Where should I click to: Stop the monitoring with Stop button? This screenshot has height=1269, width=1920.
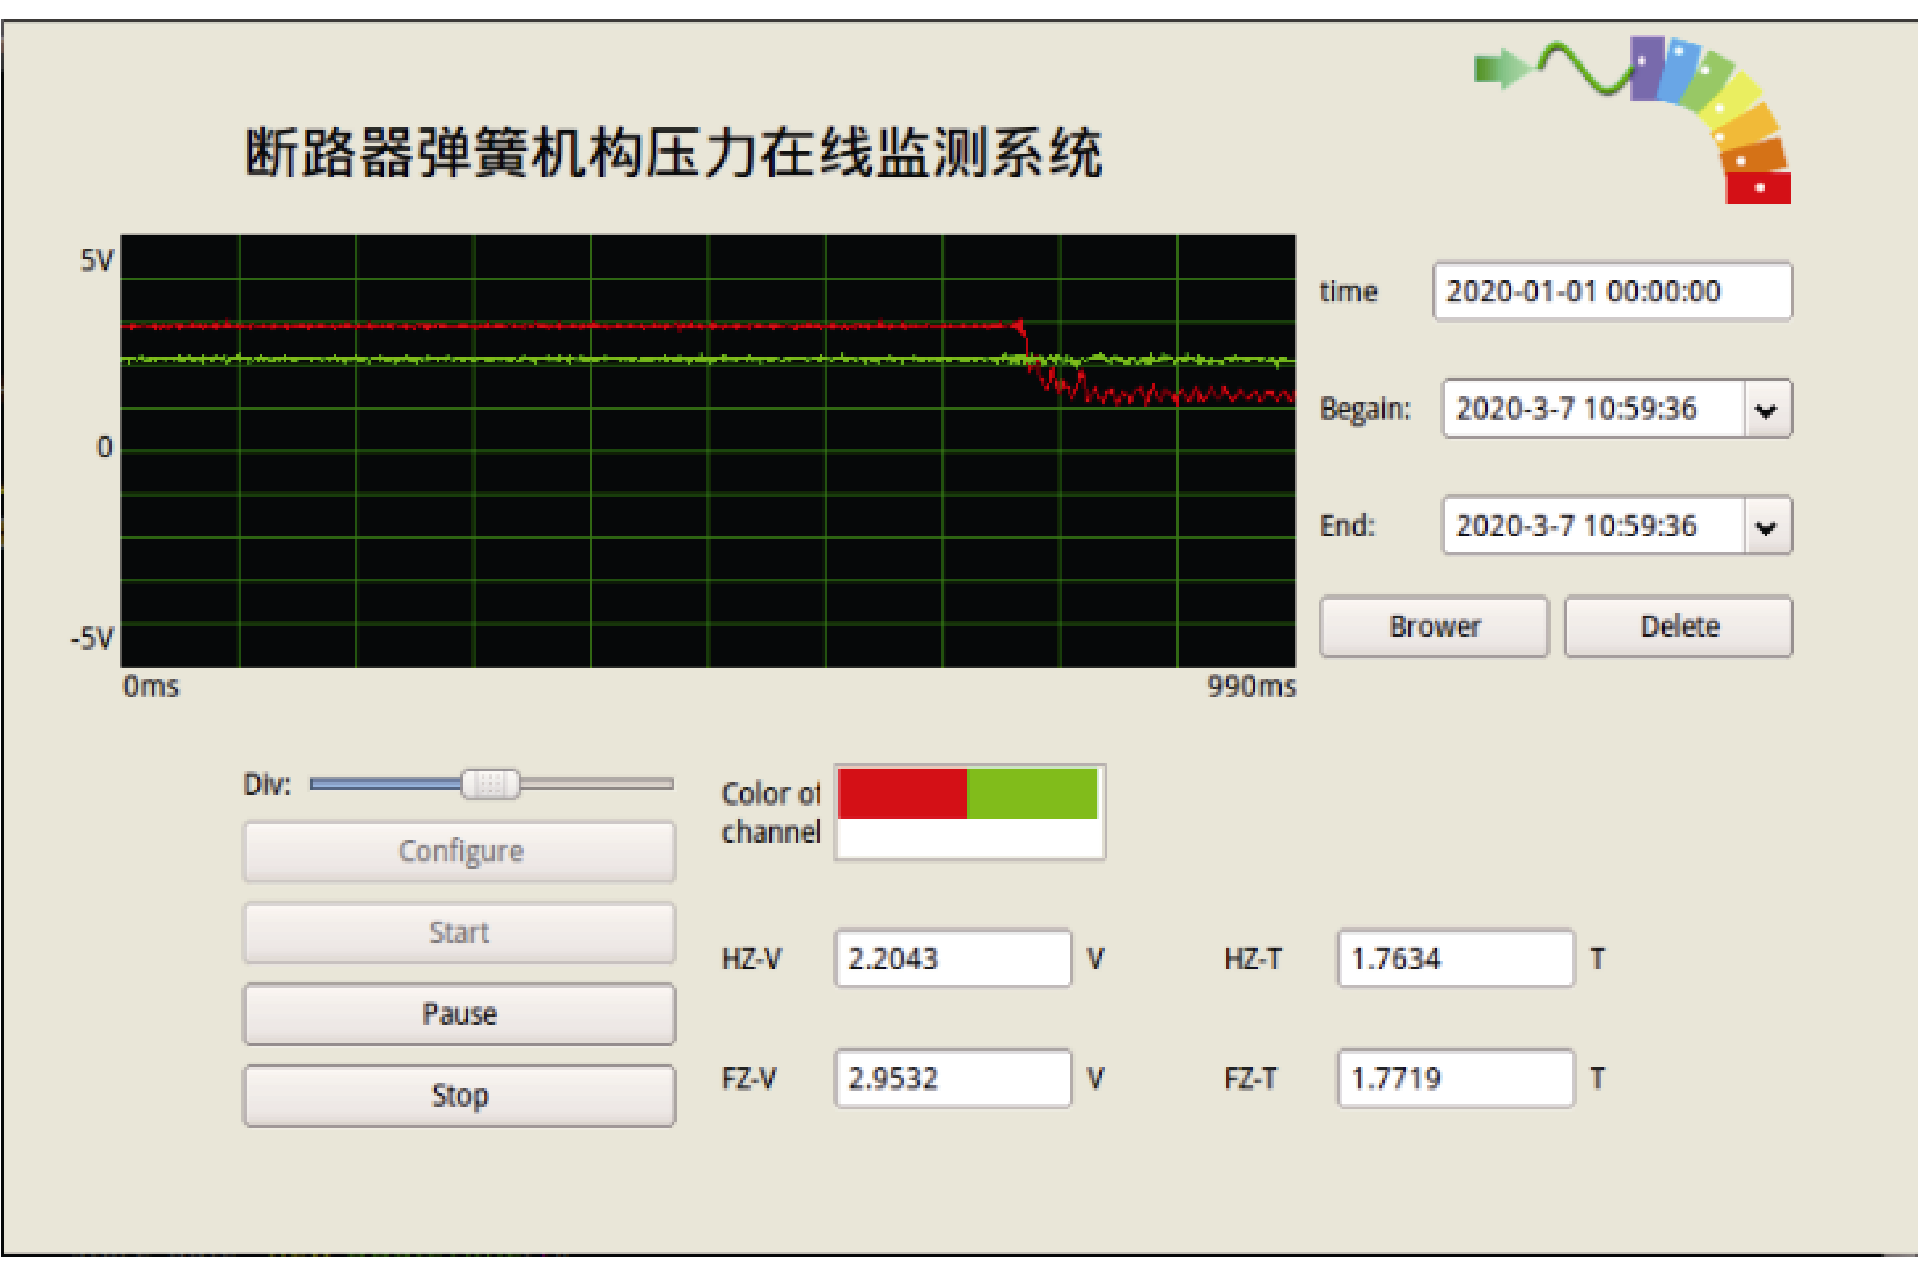pyautogui.click(x=460, y=1096)
